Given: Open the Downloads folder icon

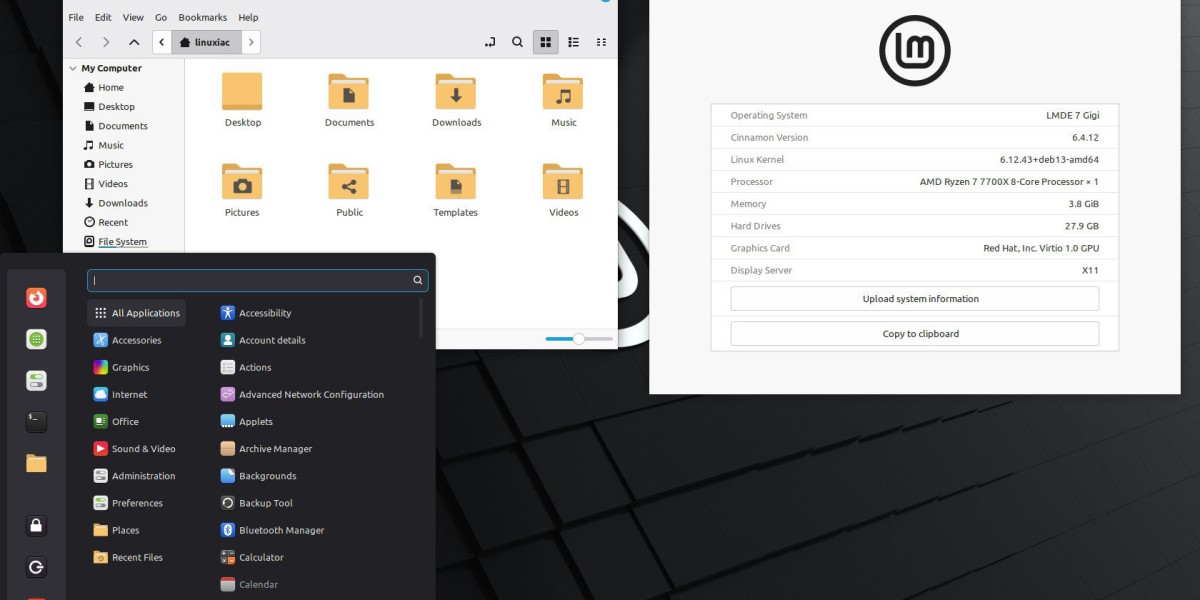Looking at the screenshot, I should click(456, 93).
